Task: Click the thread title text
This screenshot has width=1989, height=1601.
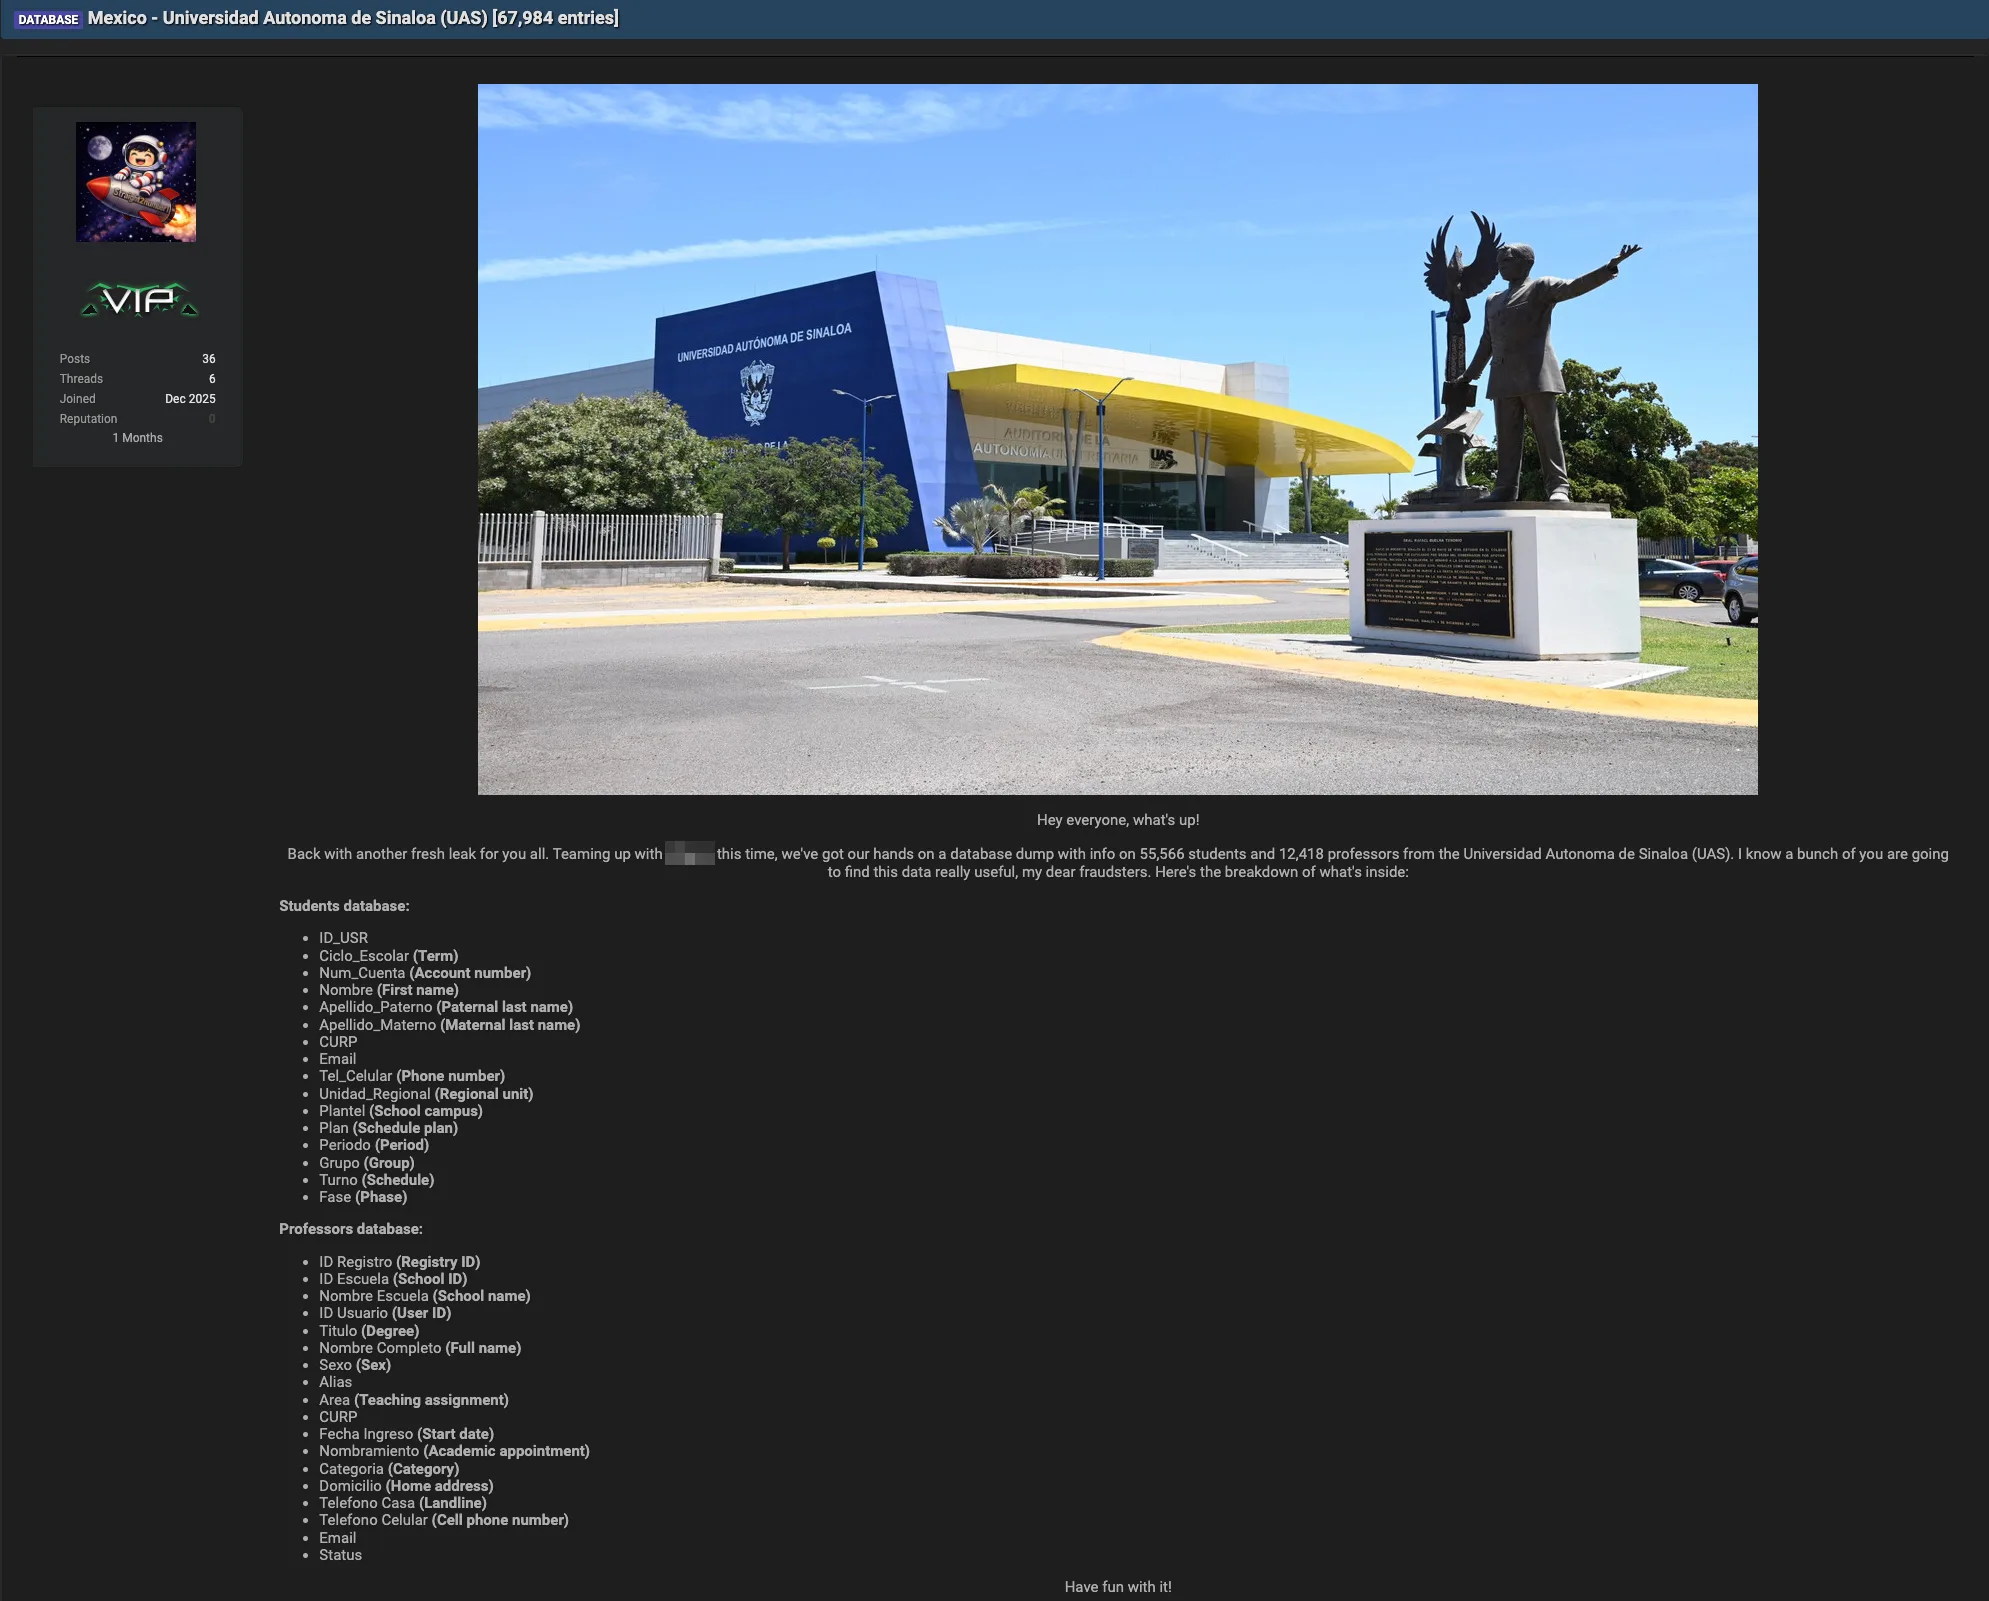Action: coord(353,18)
